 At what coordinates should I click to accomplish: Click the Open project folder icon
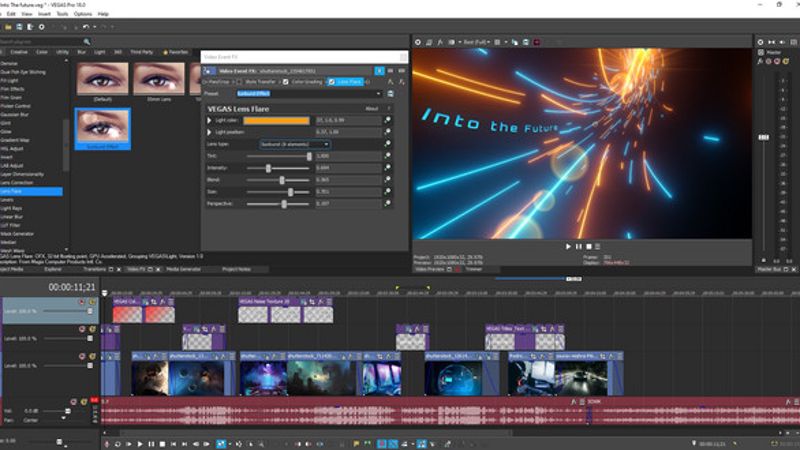pos(9,27)
